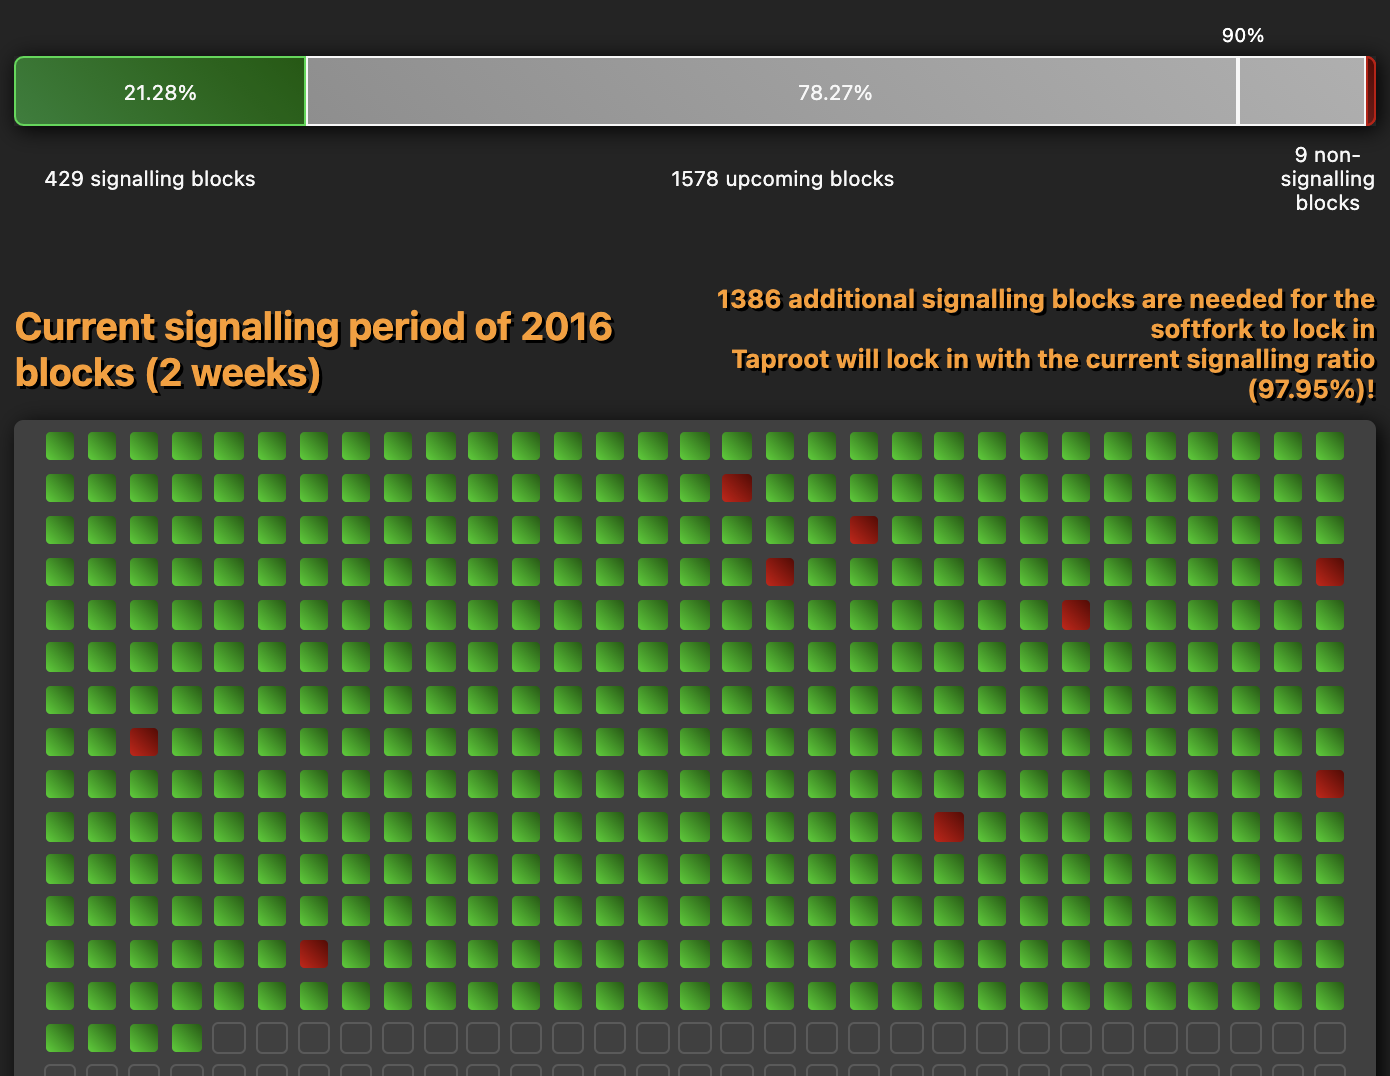Click the 90% threshold marker label
Viewport: 1390px width, 1076px height.
point(1243,35)
